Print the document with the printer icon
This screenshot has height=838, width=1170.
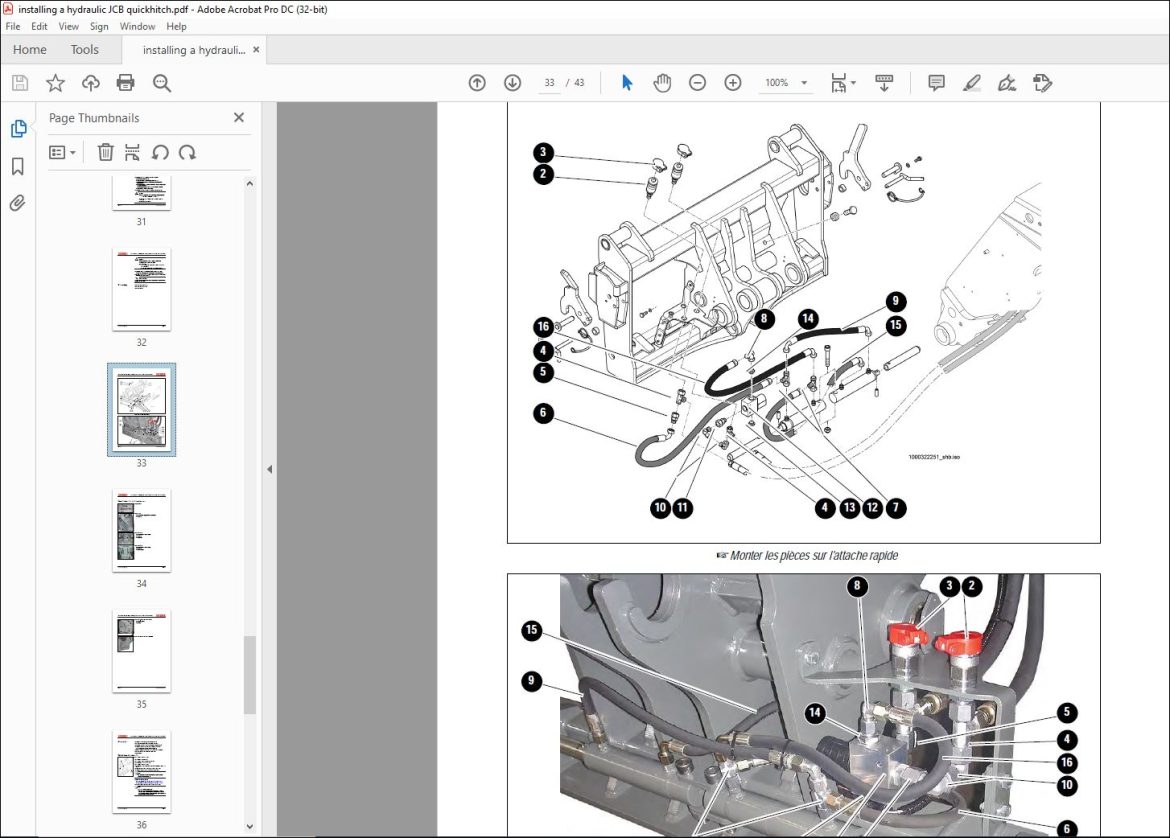(125, 83)
